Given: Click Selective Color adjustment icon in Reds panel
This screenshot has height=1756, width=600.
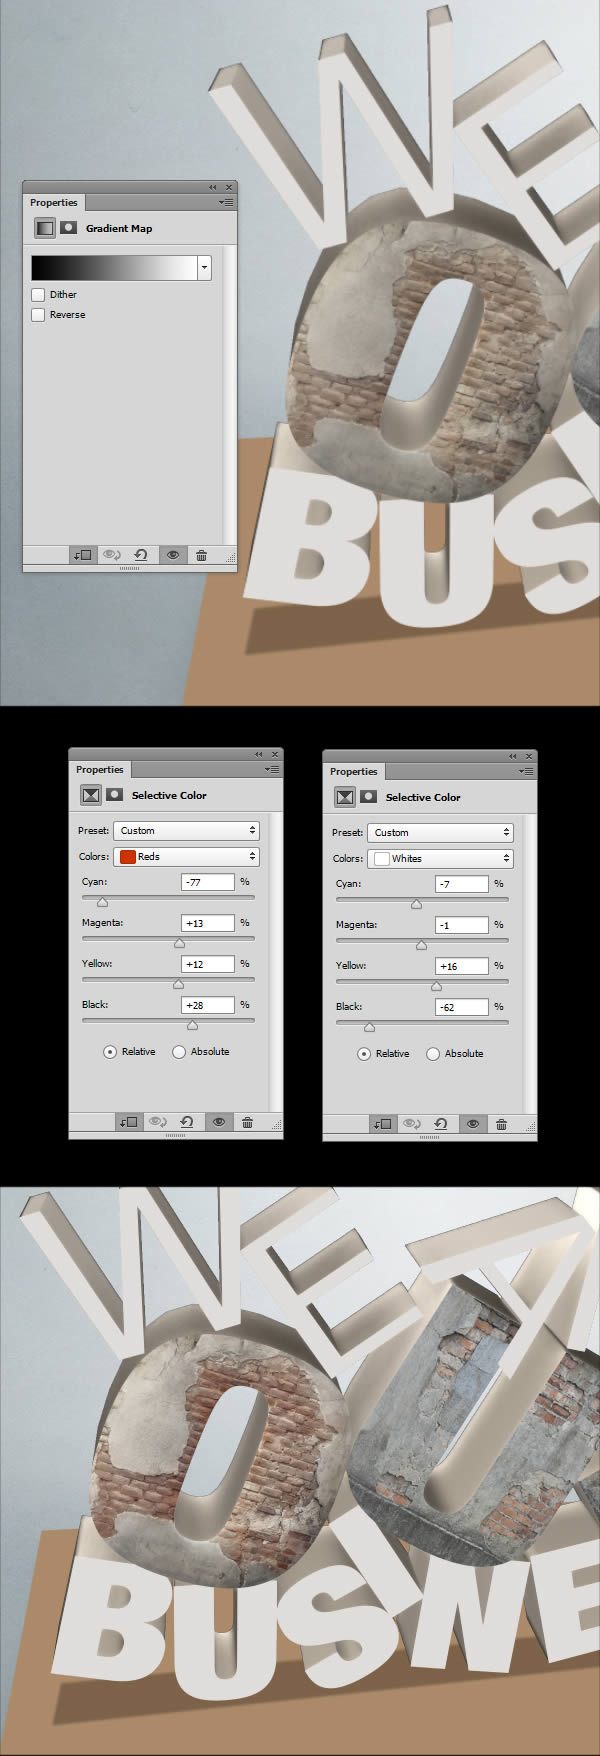Looking at the screenshot, I should coord(91,795).
